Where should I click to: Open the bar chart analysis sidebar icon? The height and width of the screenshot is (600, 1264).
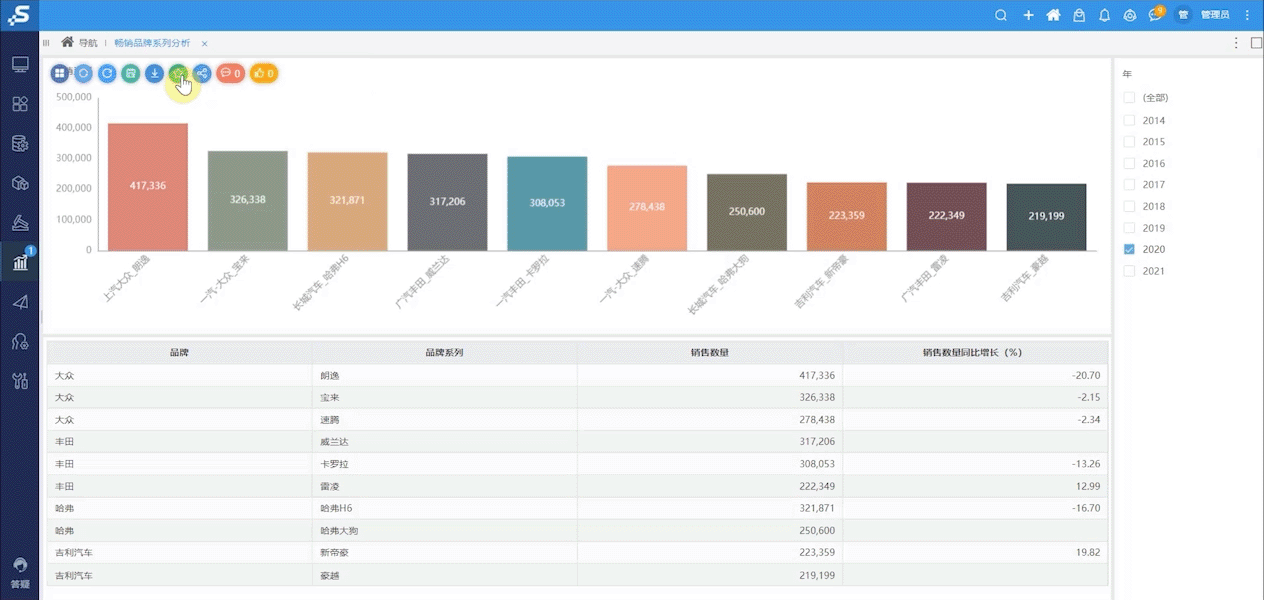click(20, 262)
